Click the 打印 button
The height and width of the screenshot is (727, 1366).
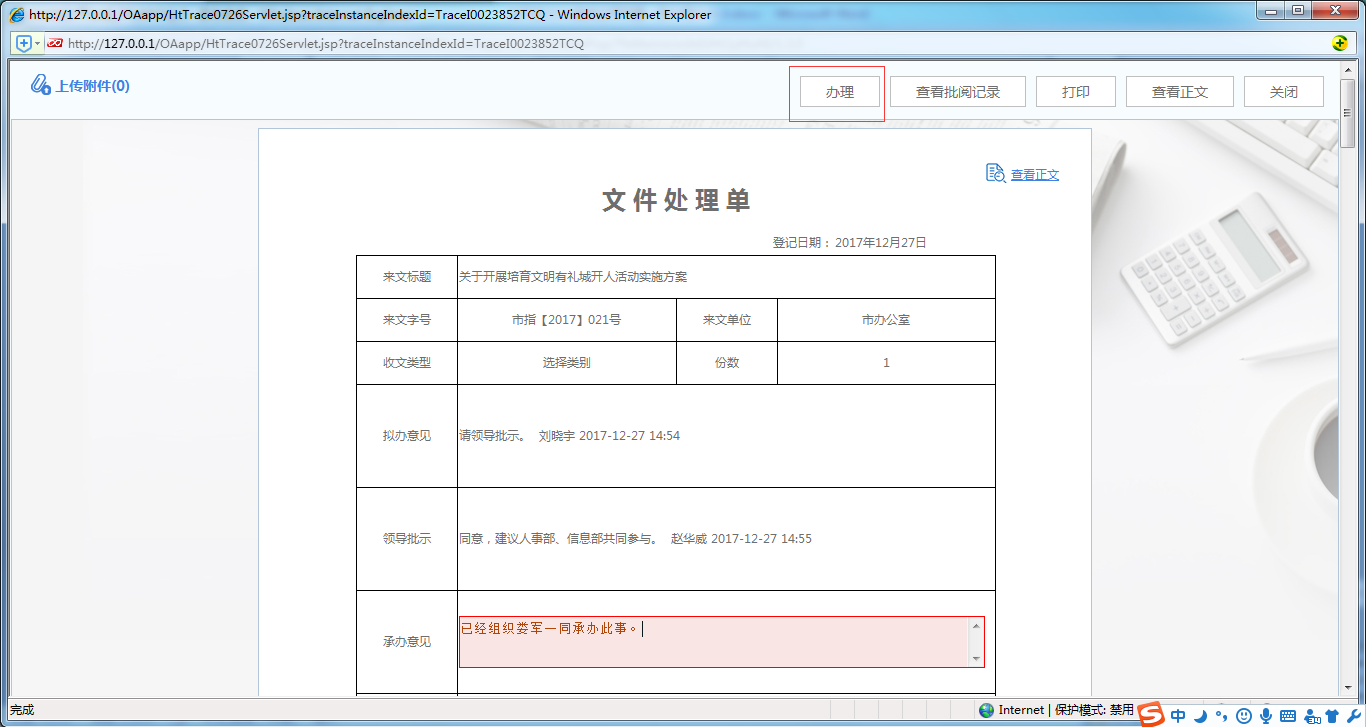click(x=1075, y=90)
